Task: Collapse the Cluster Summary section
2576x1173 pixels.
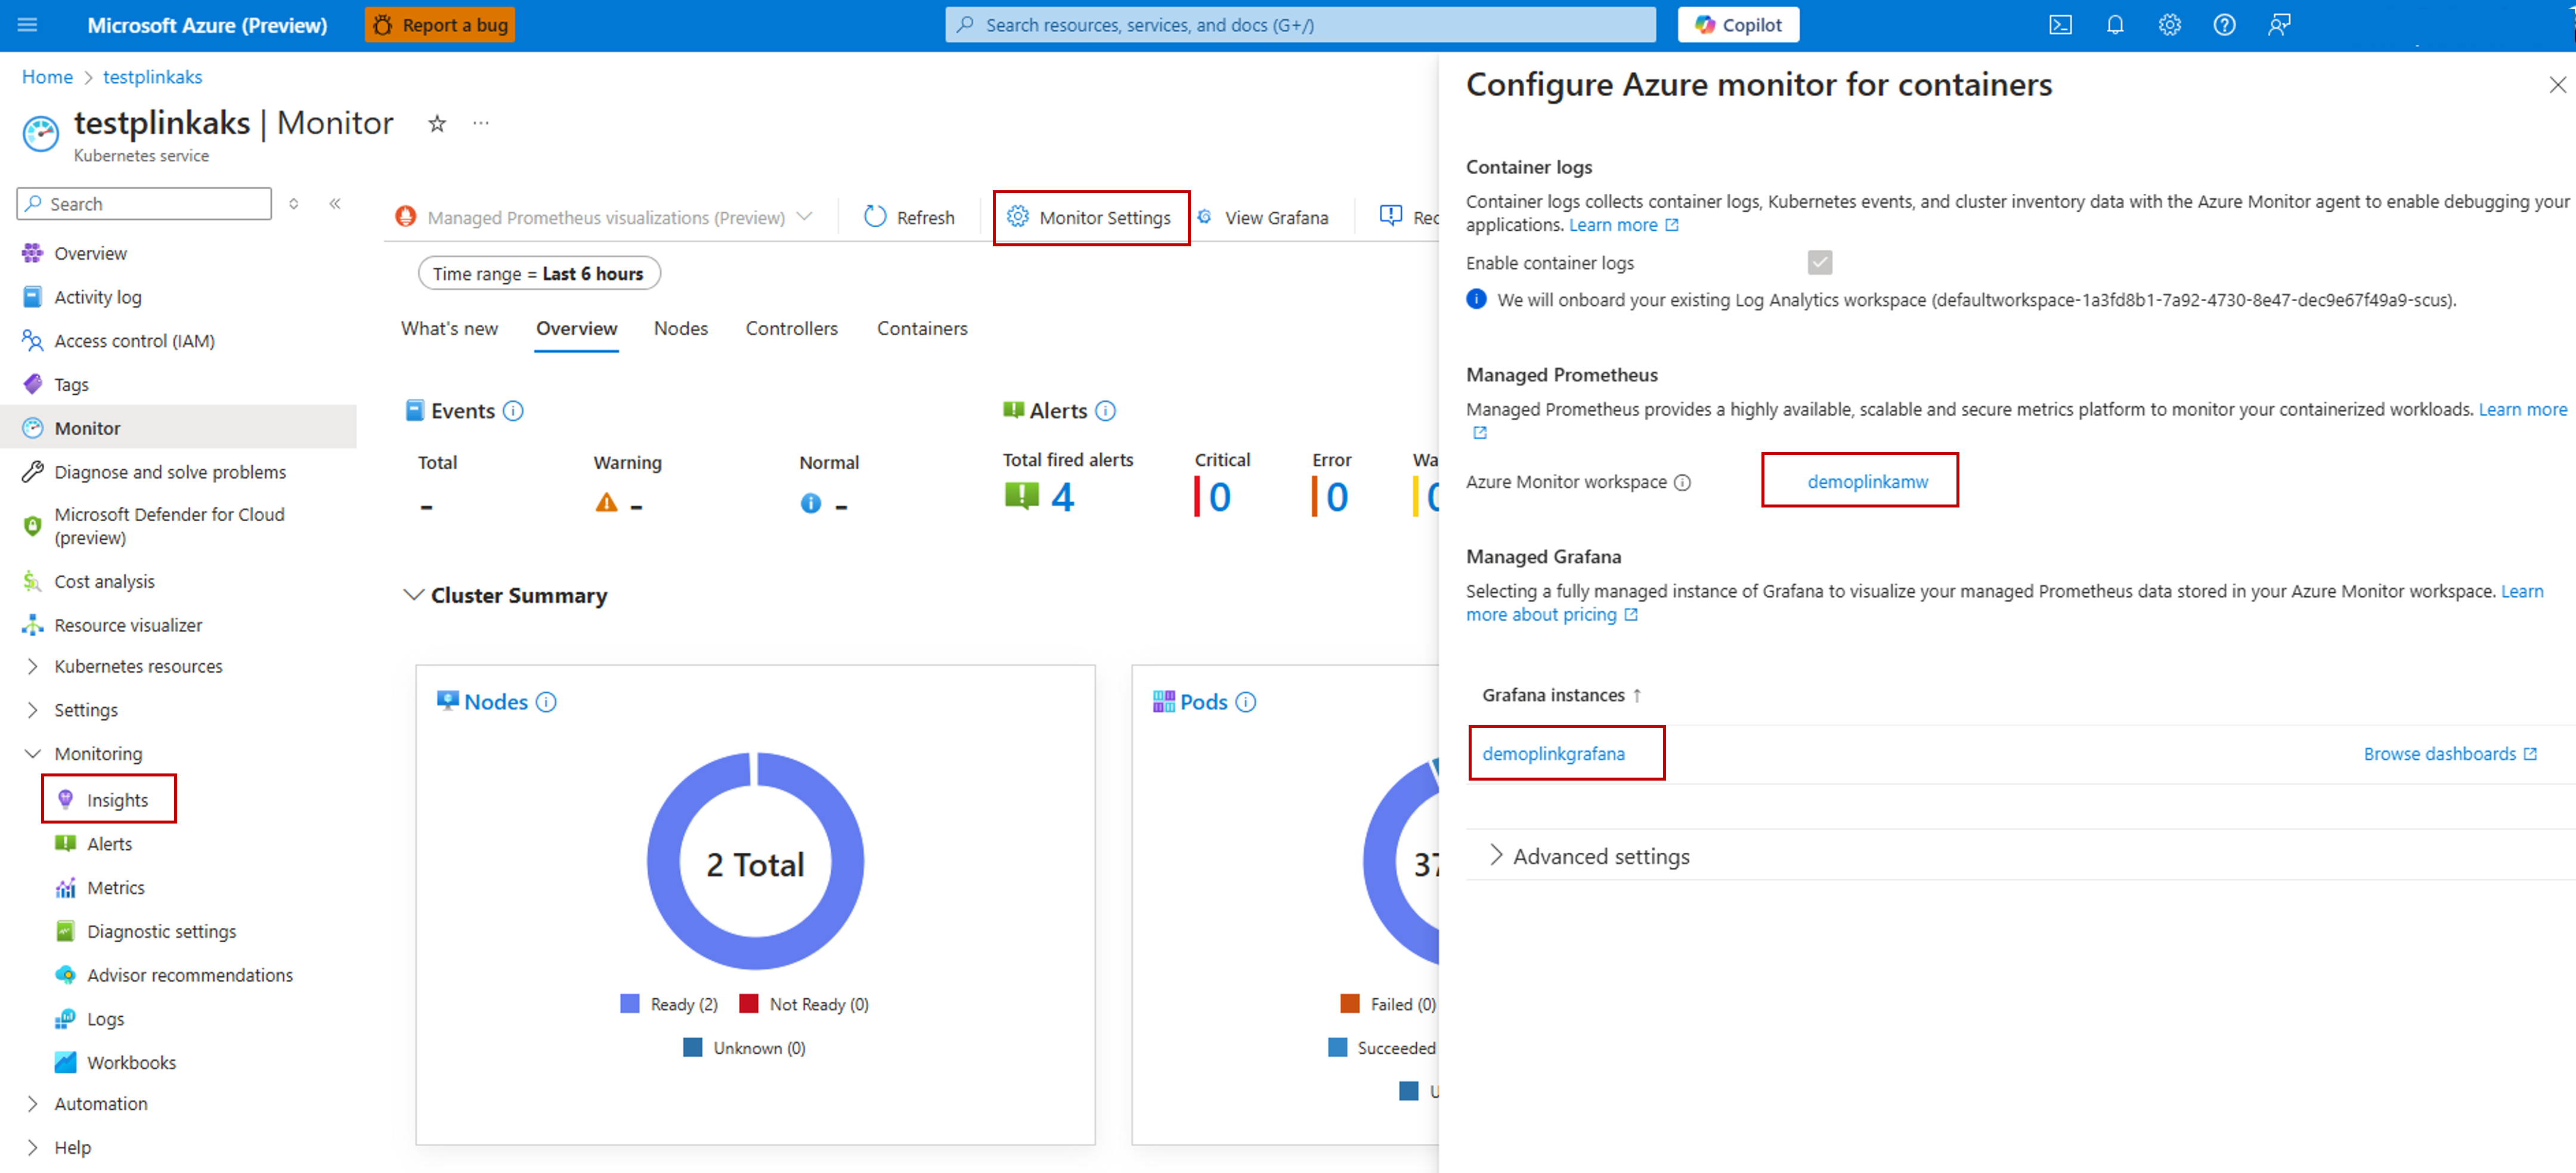Action: (x=413, y=595)
